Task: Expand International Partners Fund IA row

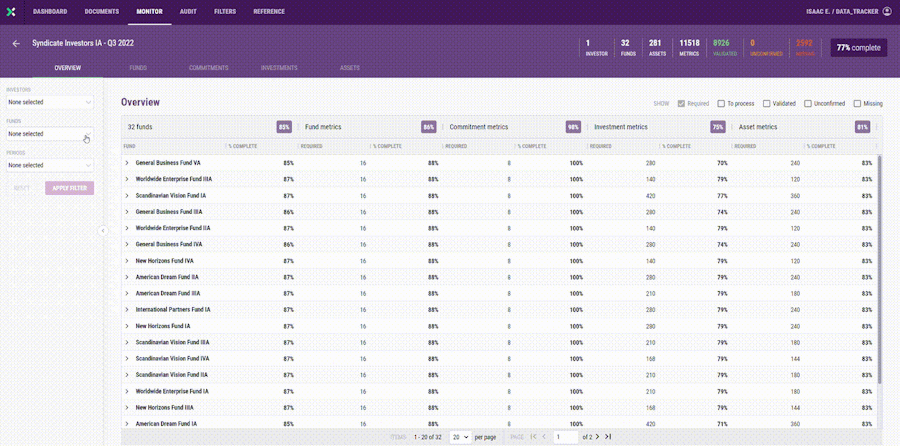Action: [x=127, y=309]
